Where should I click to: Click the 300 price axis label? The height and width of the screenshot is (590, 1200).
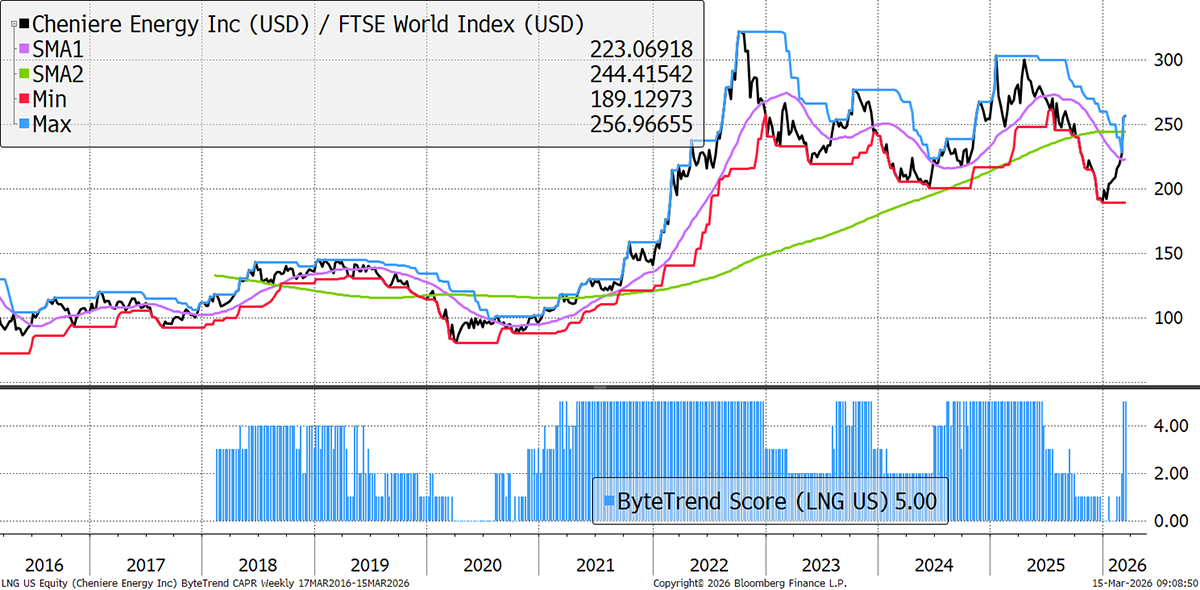[x=1160, y=60]
